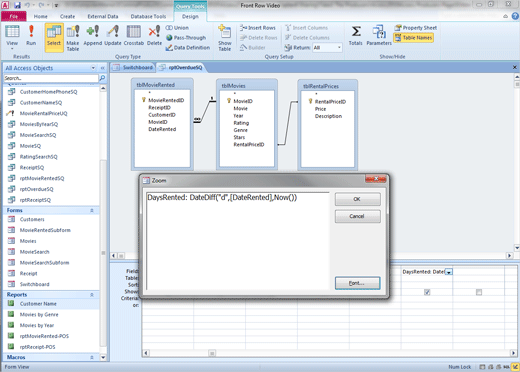Choose the Append query type
Image resolution: width=520 pixels, height=372 pixels.
[92, 35]
